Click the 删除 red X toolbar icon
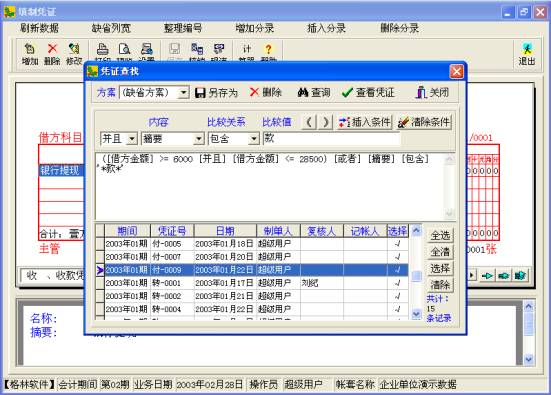551x395 pixels. click(x=52, y=54)
